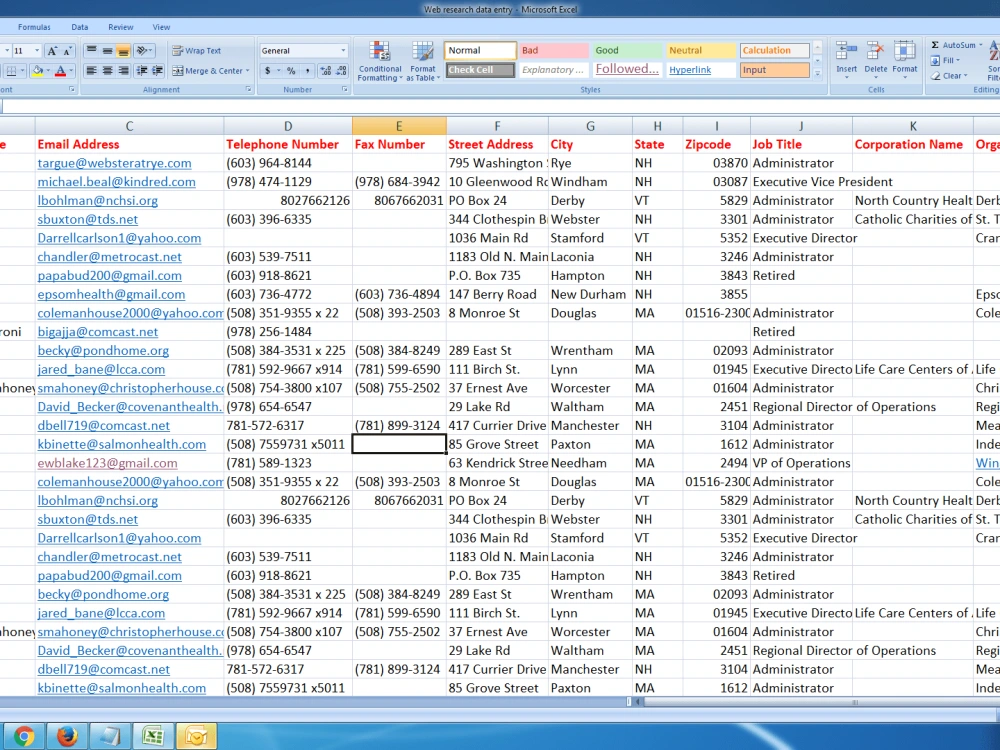Increase font size with Grow Font icon
Image resolution: width=1000 pixels, height=750 pixels.
click(52, 51)
